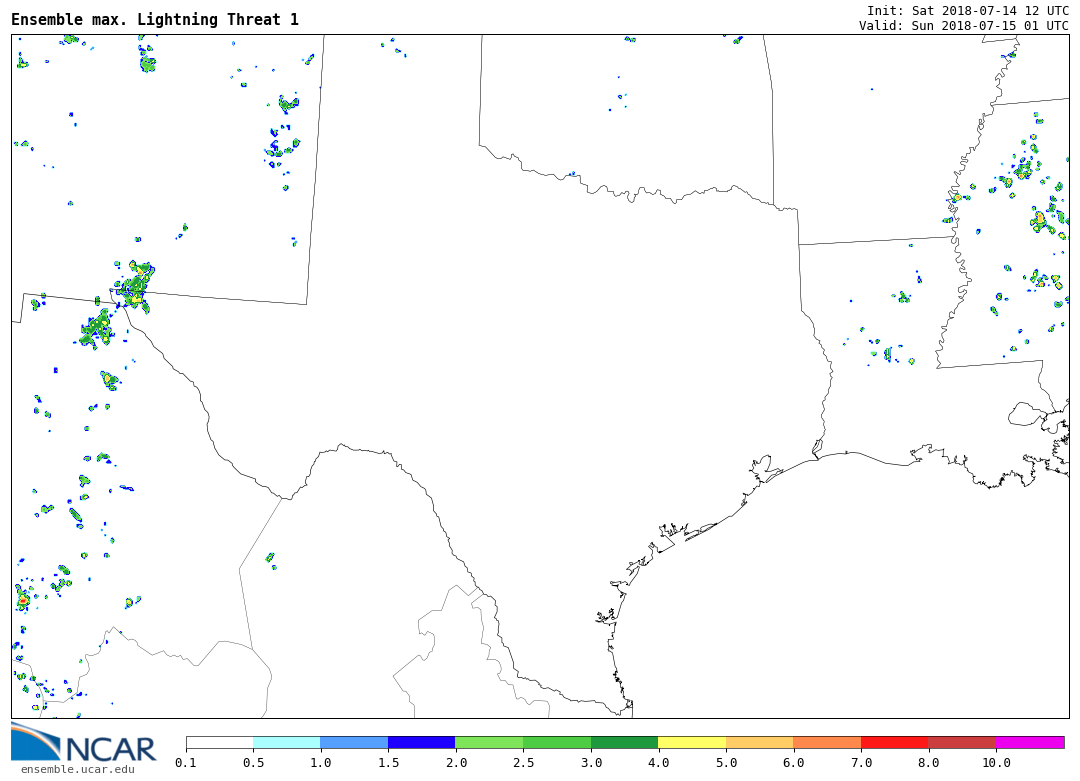
Task: Click the NCAR logo
Action: [84, 743]
